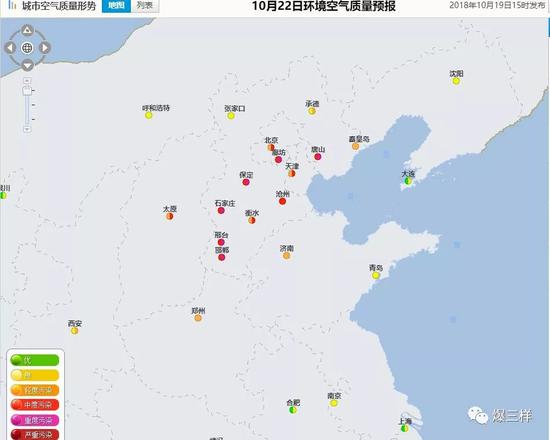Click the 承德 city marker

point(312,111)
